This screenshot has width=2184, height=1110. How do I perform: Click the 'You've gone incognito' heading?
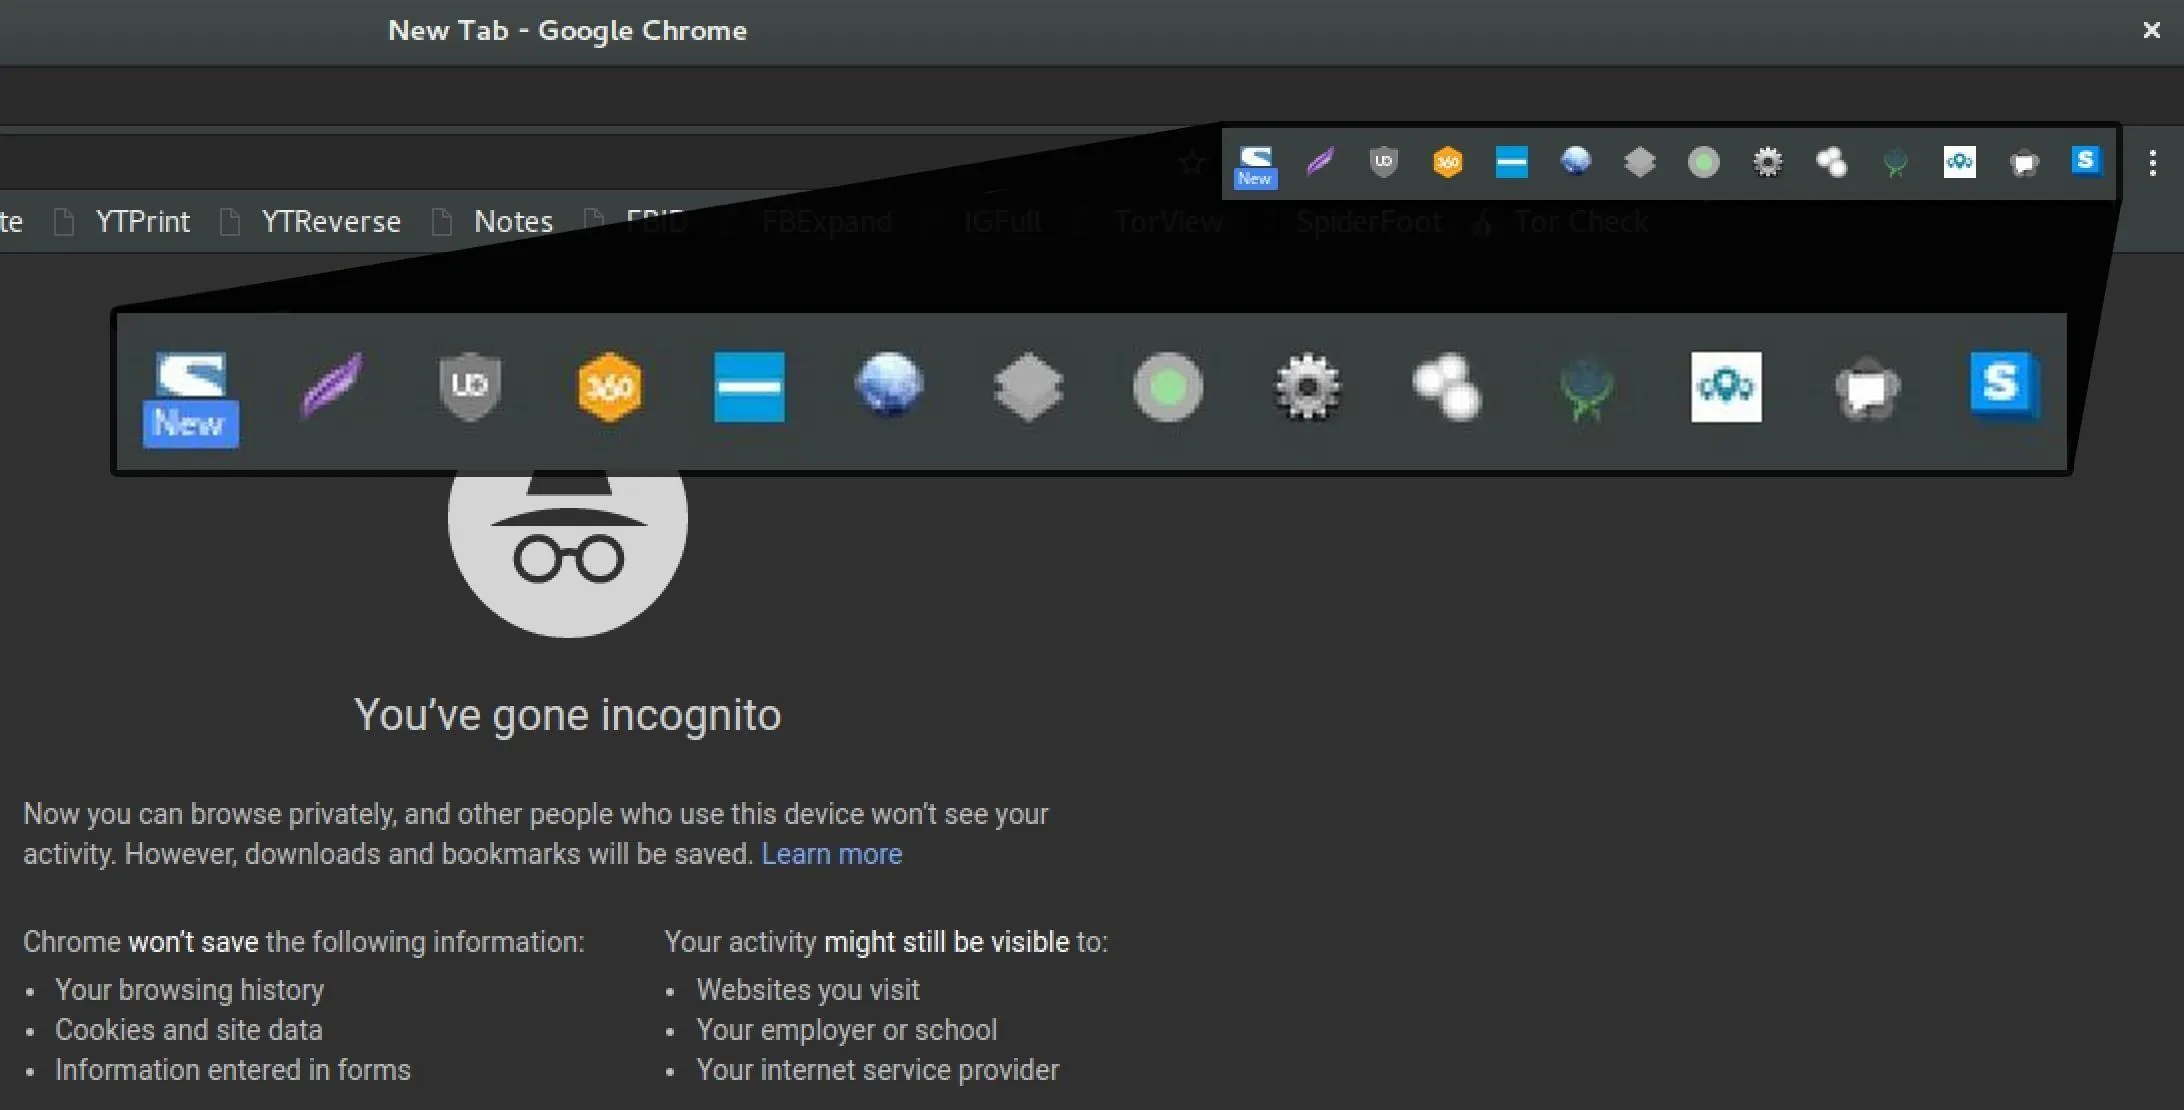(x=567, y=715)
